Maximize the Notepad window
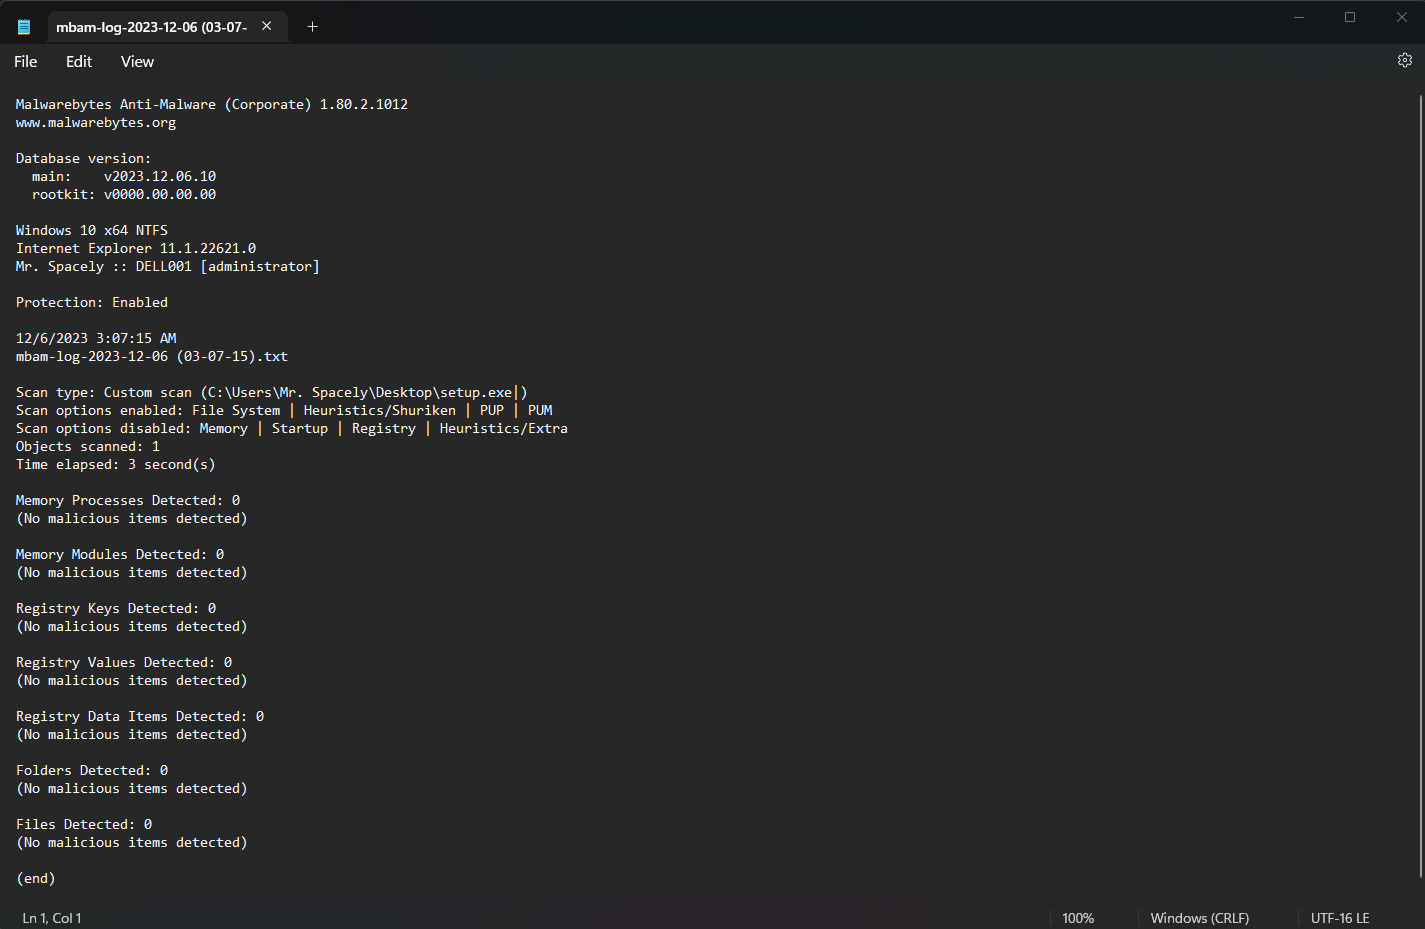The height and width of the screenshot is (929, 1425). pos(1350,17)
